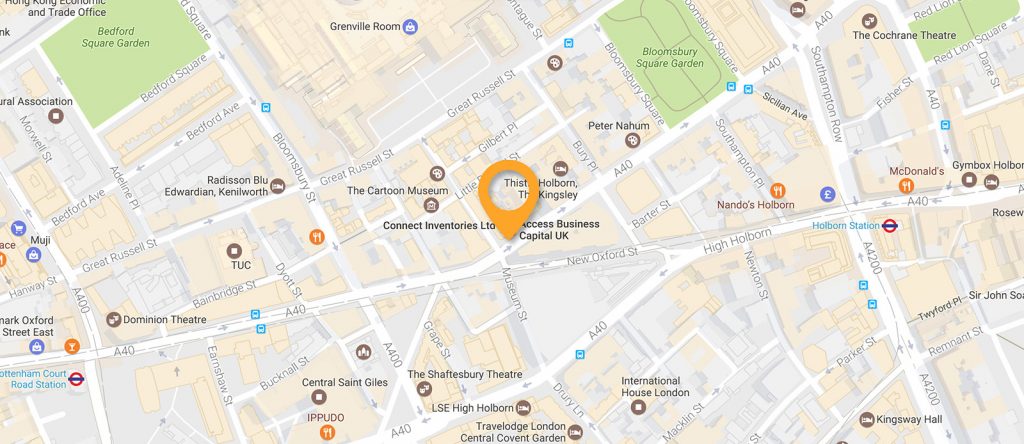Screen dimensions: 1024x444
Task: Click the IPPUDO restaurant icon
Action: coord(328,432)
